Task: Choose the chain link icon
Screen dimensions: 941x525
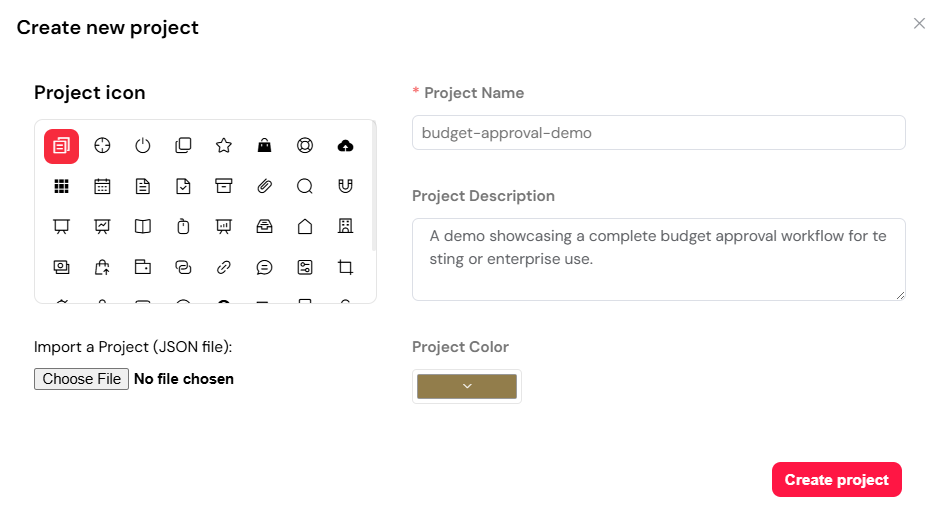Action: click(224, 267)
